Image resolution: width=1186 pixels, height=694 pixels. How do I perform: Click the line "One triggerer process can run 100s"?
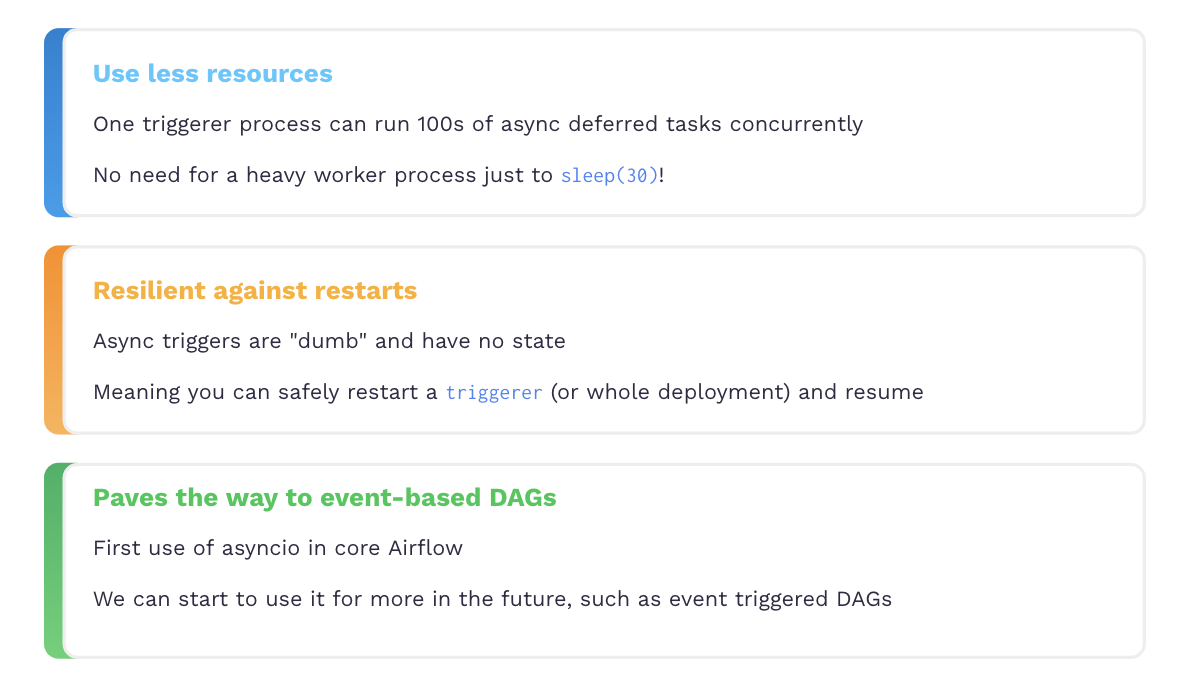pyautogui.click(x=478, y=124)
